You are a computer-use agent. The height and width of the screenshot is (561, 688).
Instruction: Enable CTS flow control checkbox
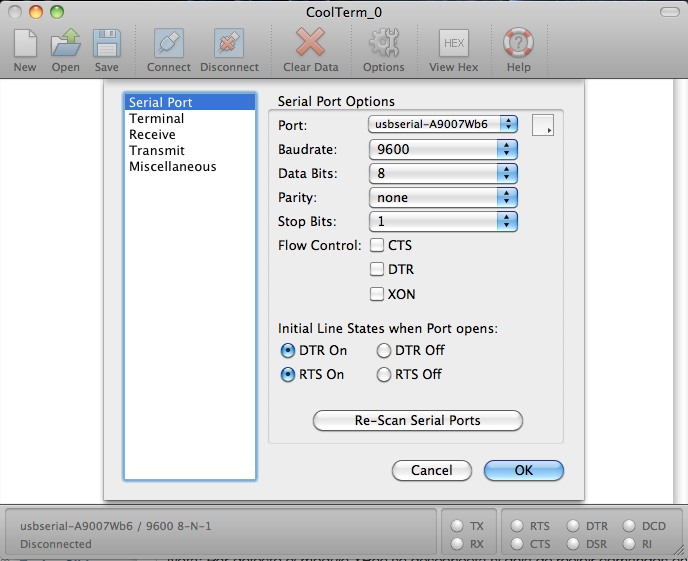pyautogui.click(x=377, y=245)
